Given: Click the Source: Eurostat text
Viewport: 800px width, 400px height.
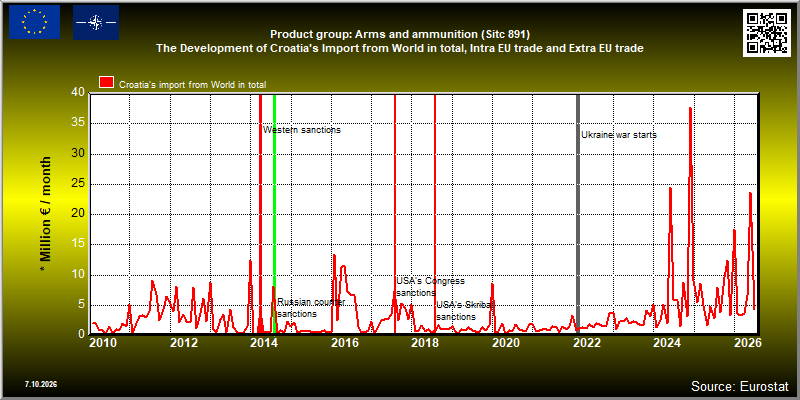Looking at the screenshot, I should 740,385.
